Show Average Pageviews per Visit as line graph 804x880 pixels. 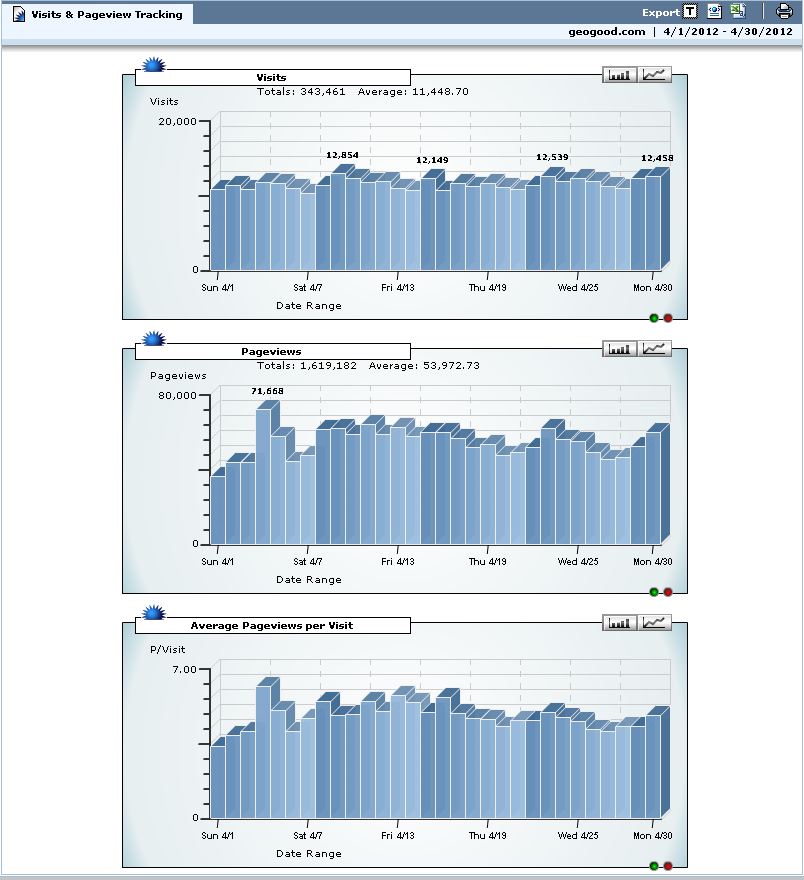pyautogui.click(x=656, y=623)
